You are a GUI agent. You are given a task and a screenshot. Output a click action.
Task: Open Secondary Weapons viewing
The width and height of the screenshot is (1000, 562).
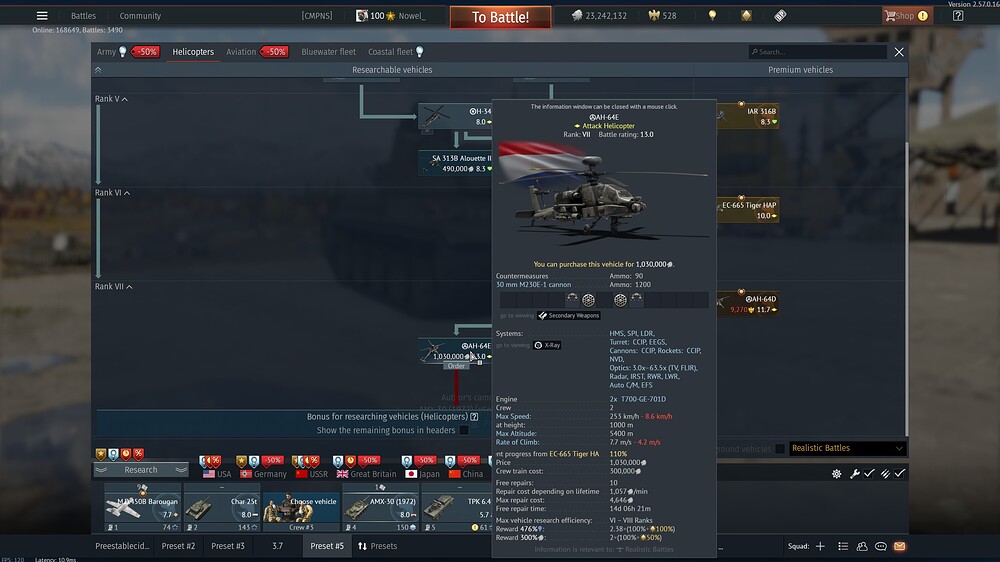point(569,316)
